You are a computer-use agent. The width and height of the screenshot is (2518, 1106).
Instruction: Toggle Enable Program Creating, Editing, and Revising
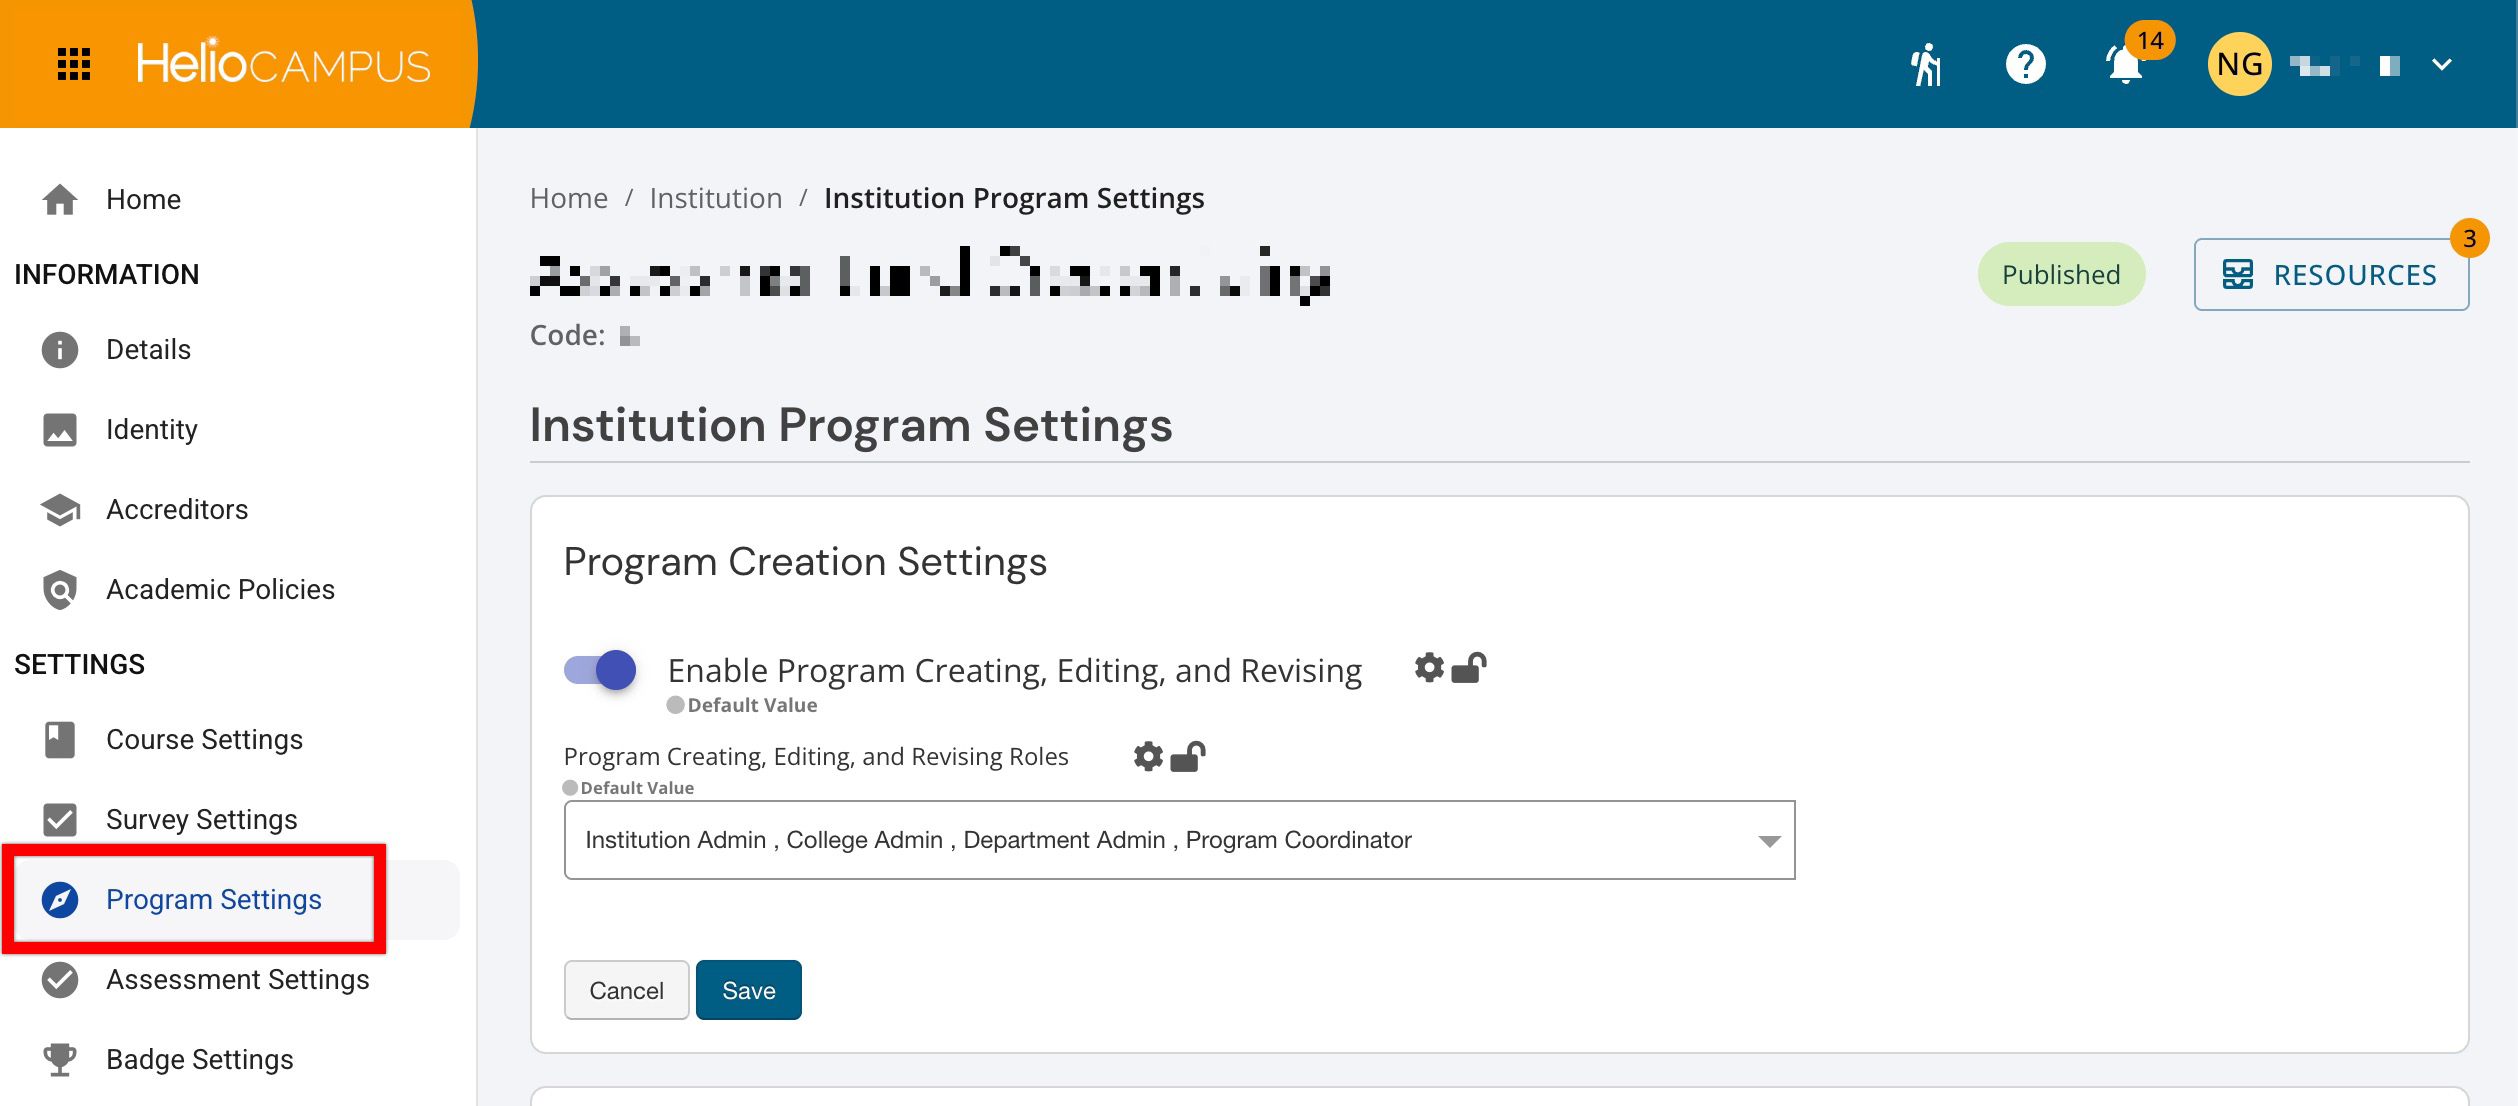click(x=600, y=670)
